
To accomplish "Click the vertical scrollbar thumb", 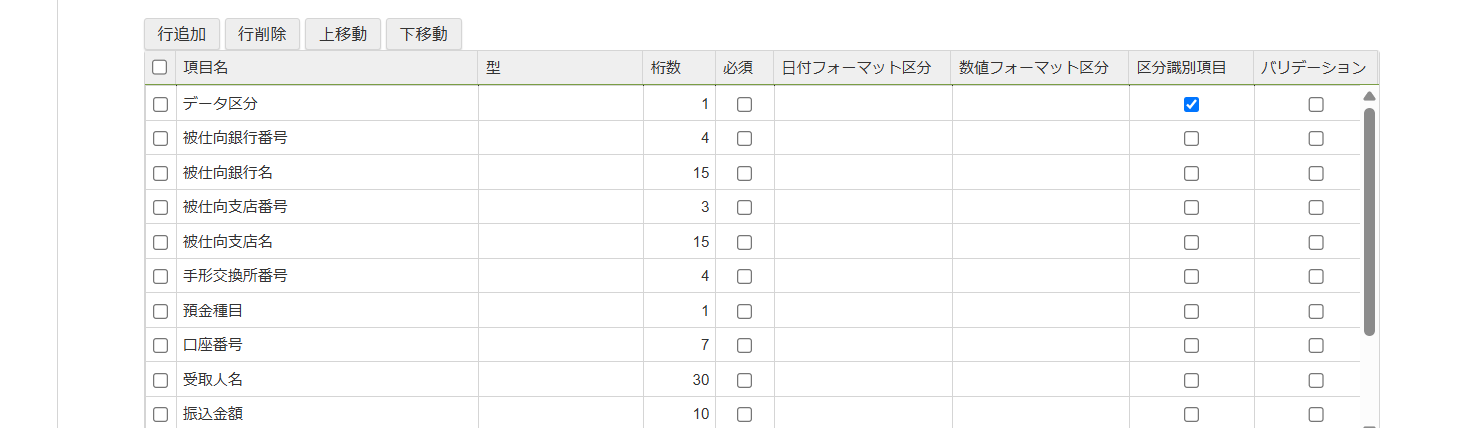I will pyautogui.click(x=1369, y=220).
